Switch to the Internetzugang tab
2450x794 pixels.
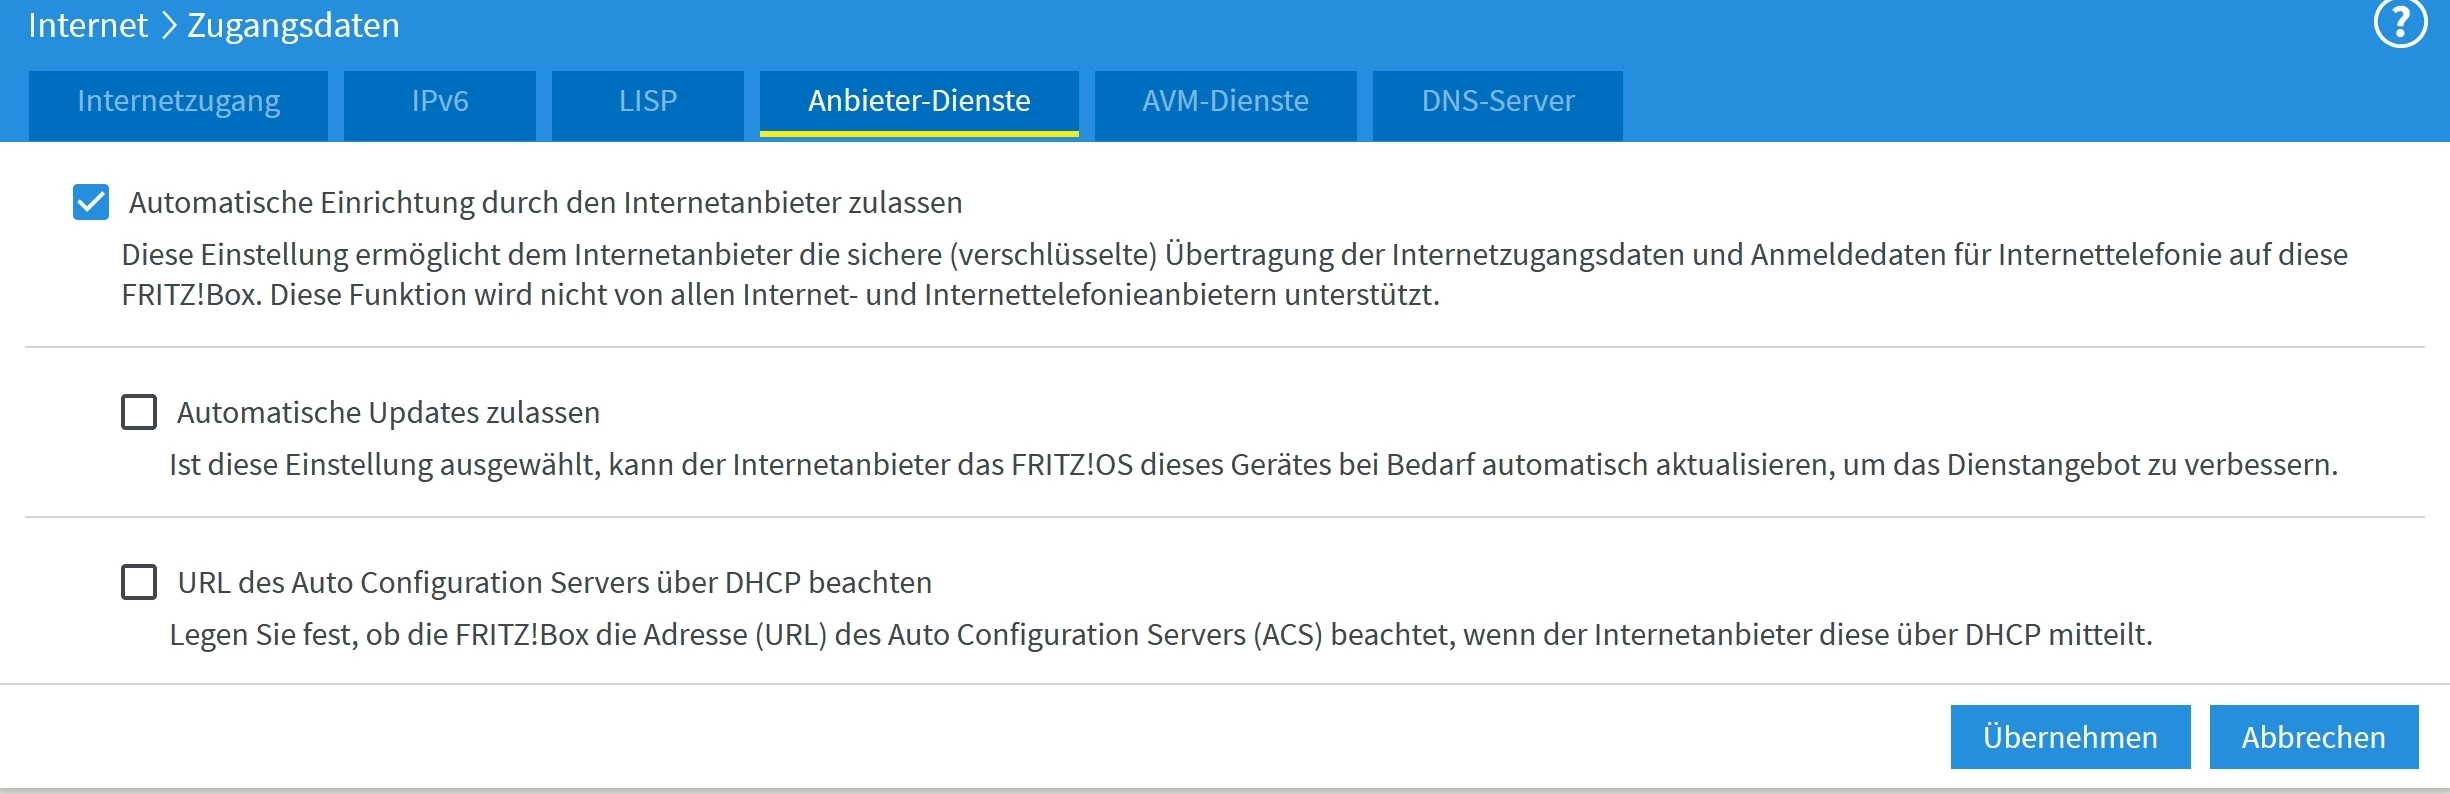pos(178,102)
